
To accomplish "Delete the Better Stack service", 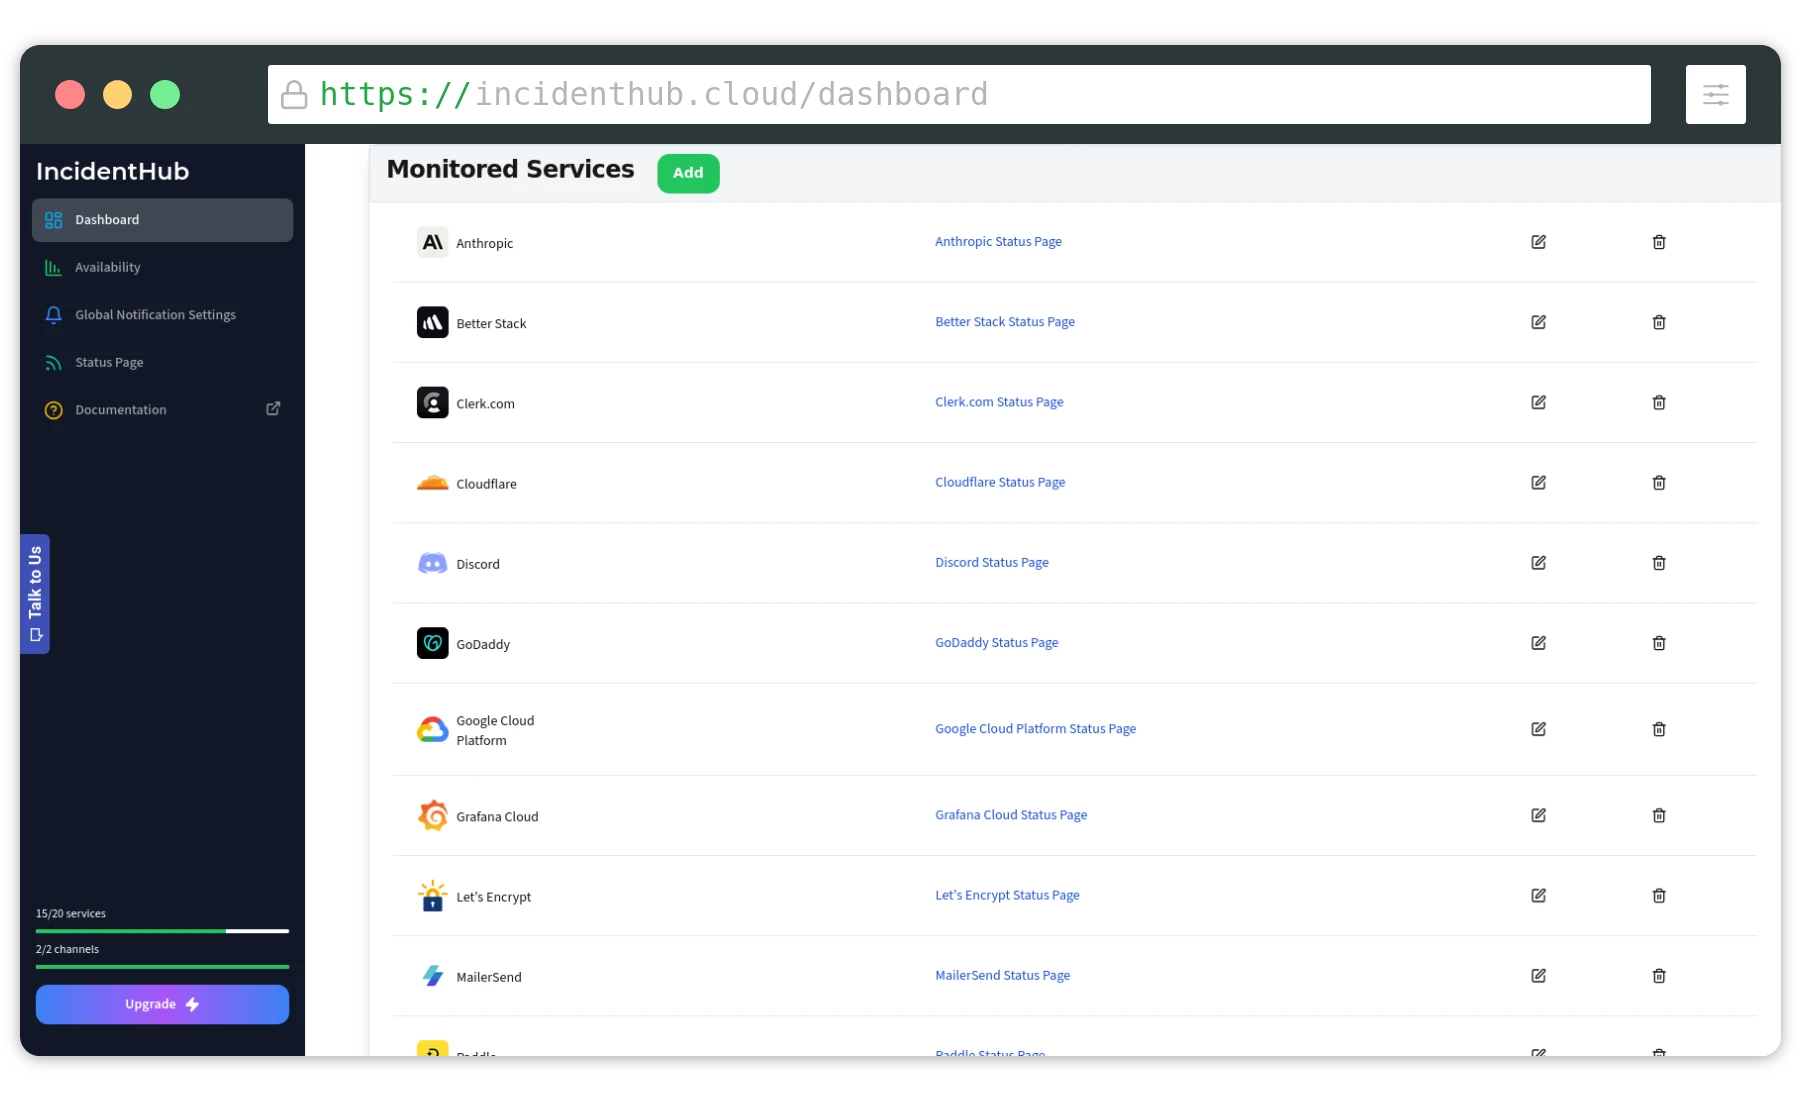I will (x=1659, y=322).
